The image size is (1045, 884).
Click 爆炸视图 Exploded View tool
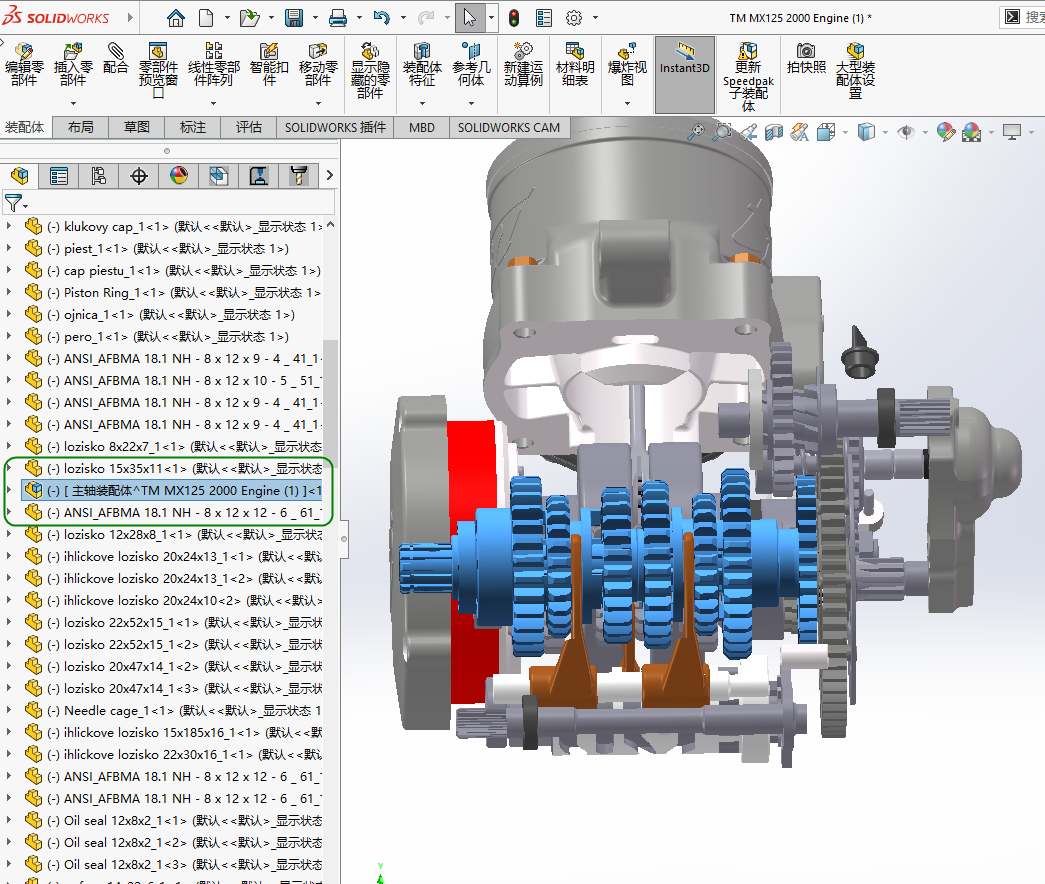627,65
